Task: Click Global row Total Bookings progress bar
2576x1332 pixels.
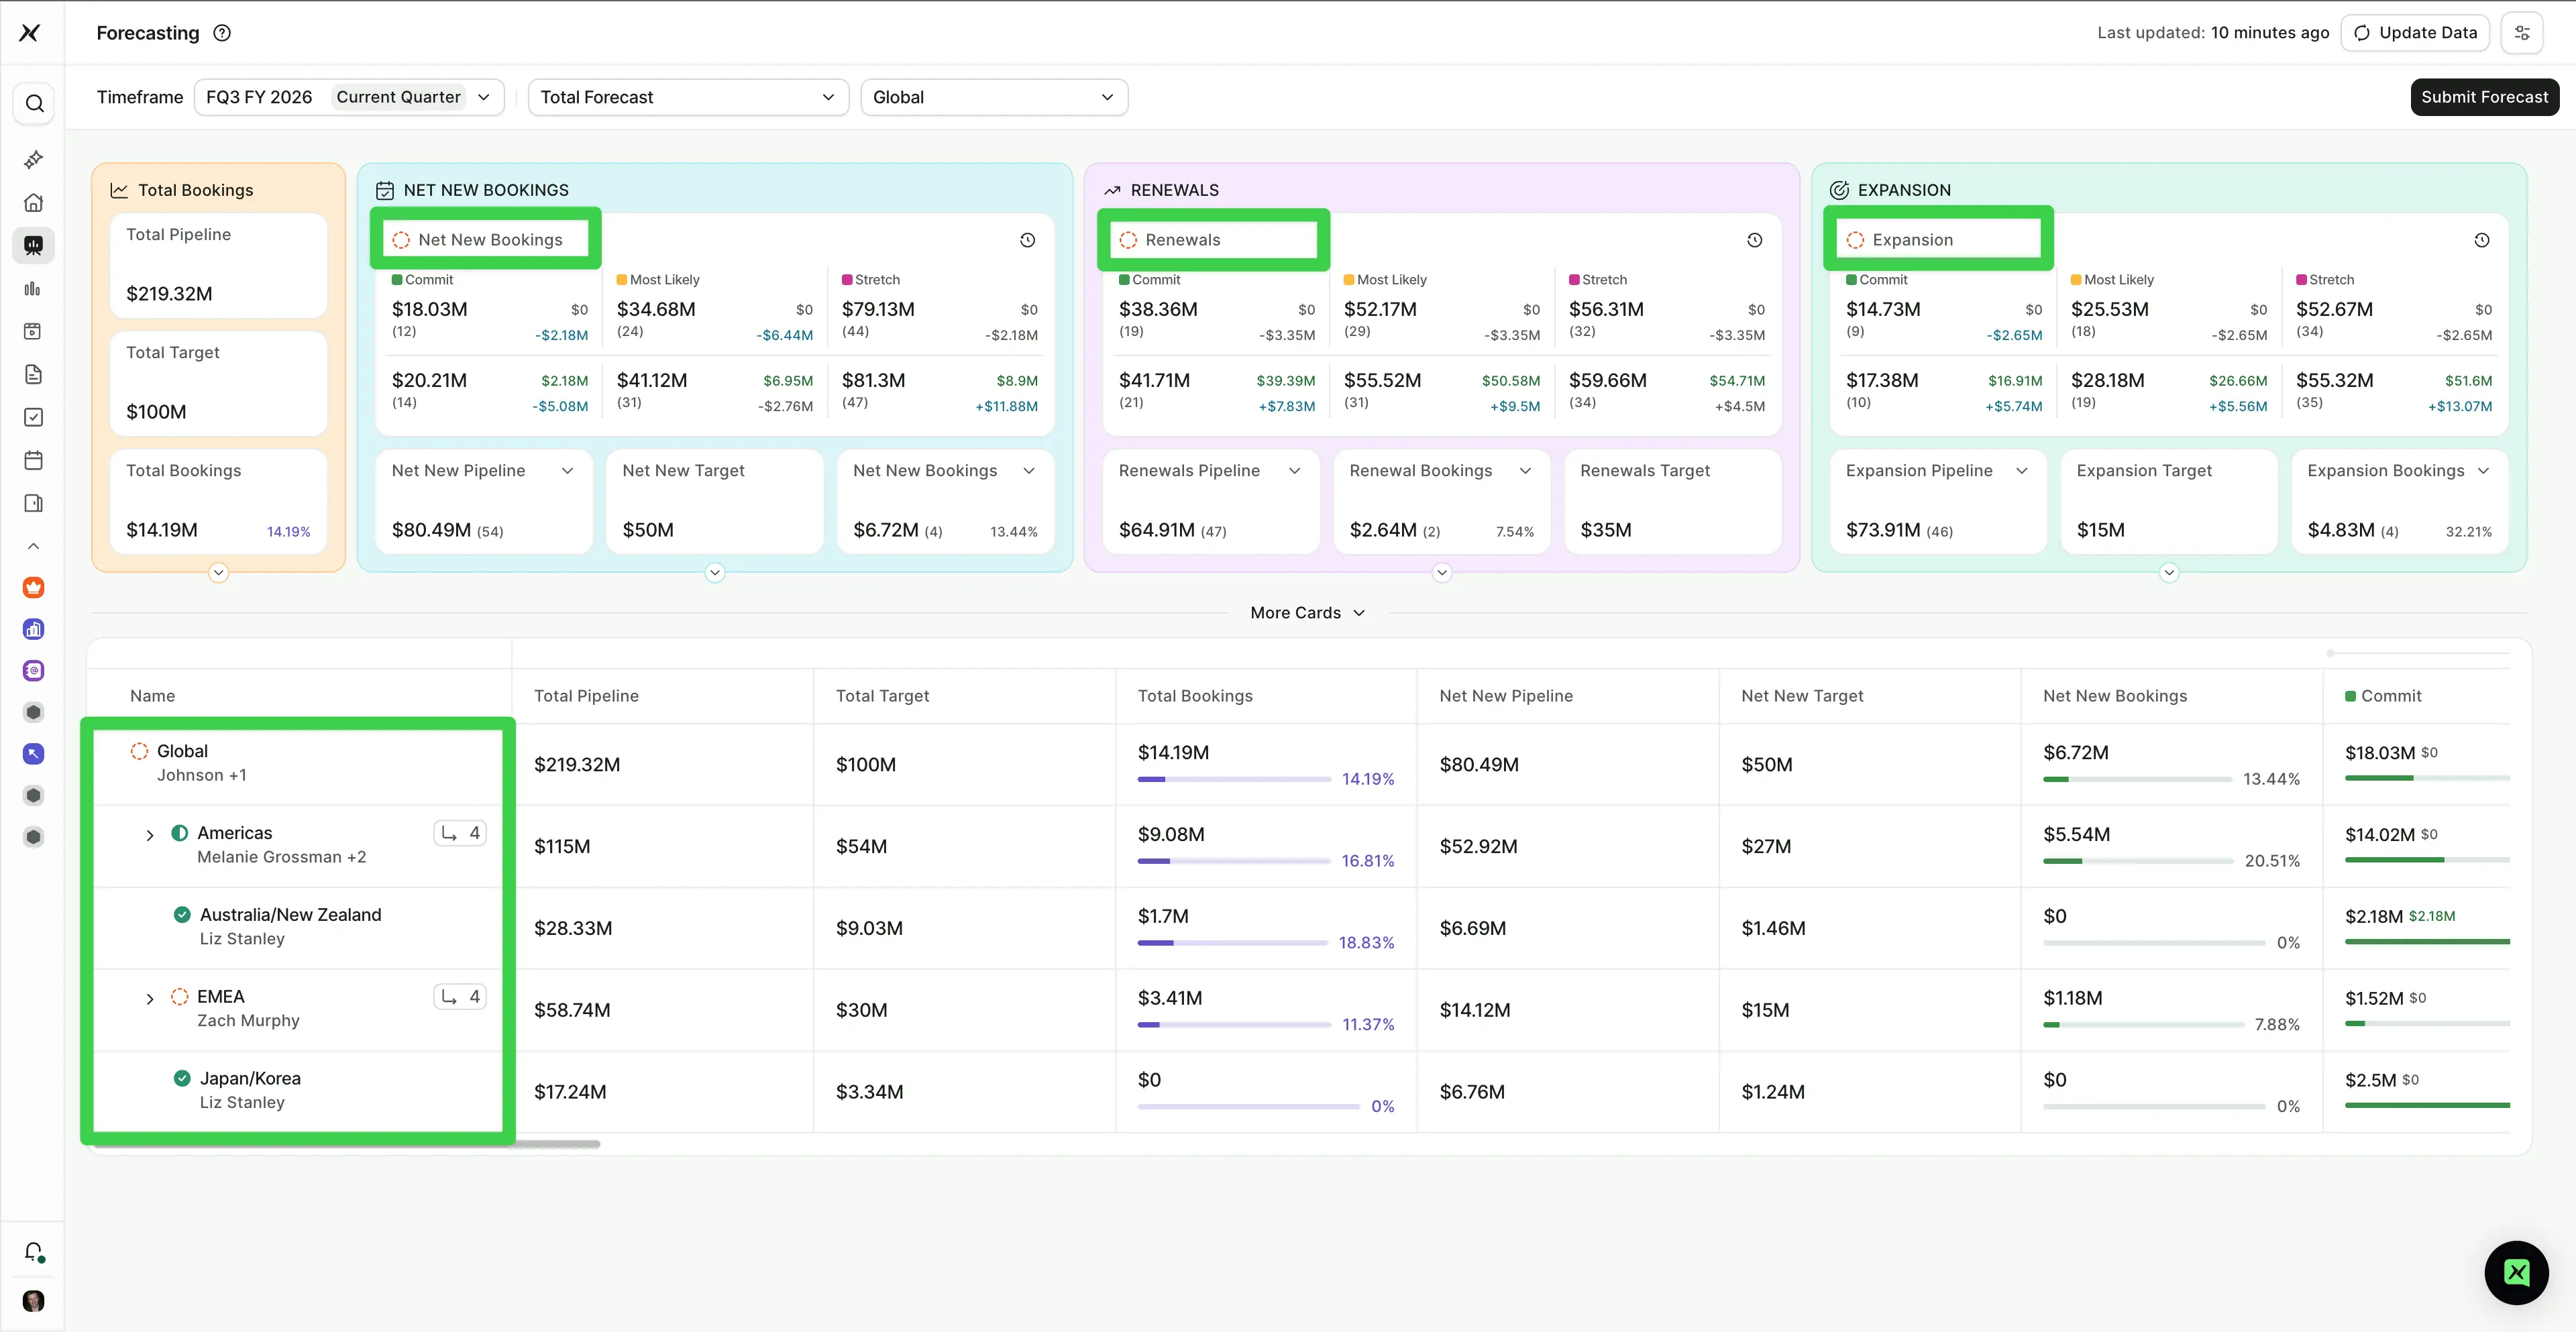Action: click(x=1234, y=779)
